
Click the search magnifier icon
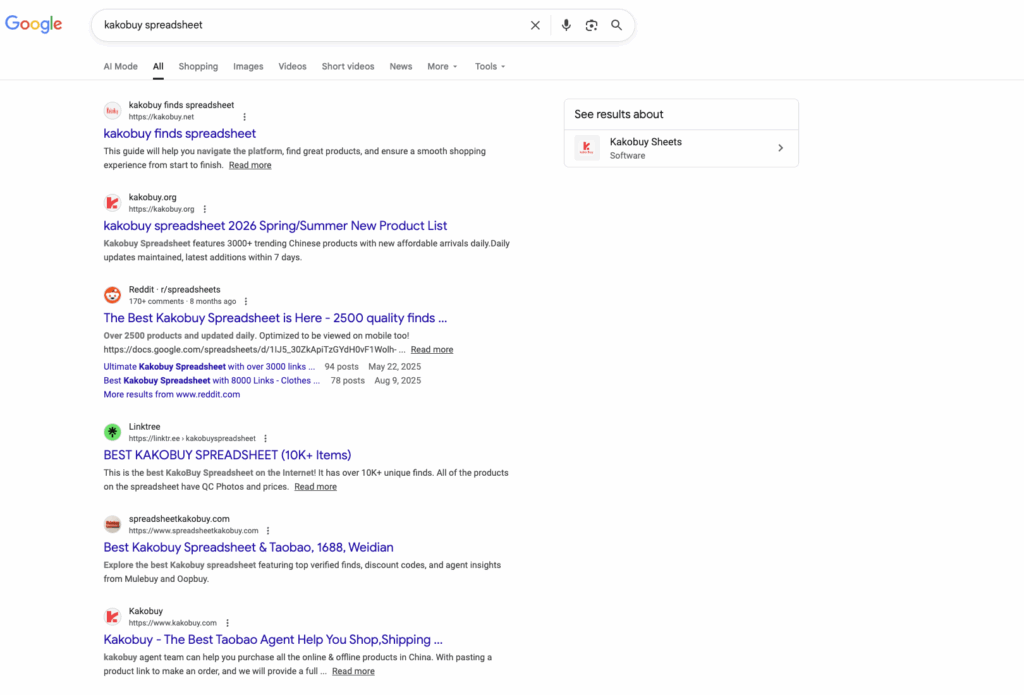pyautogui.click(x=616, y=25)
